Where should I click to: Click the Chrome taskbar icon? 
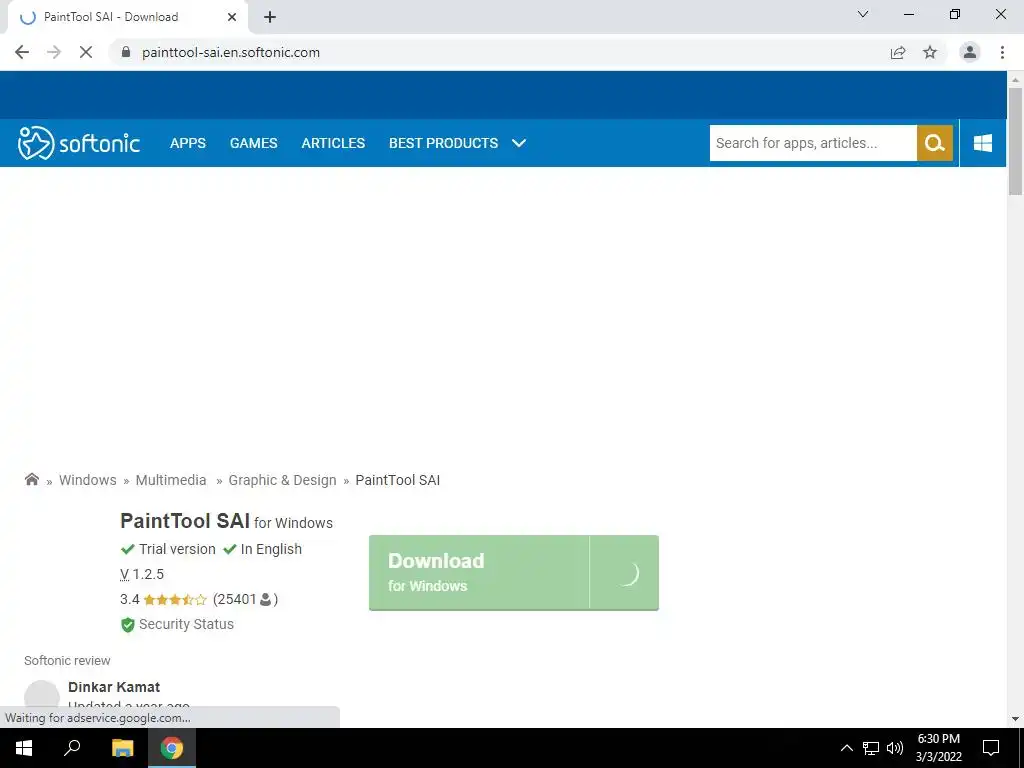pyautogui.click(x=172, y=748)
